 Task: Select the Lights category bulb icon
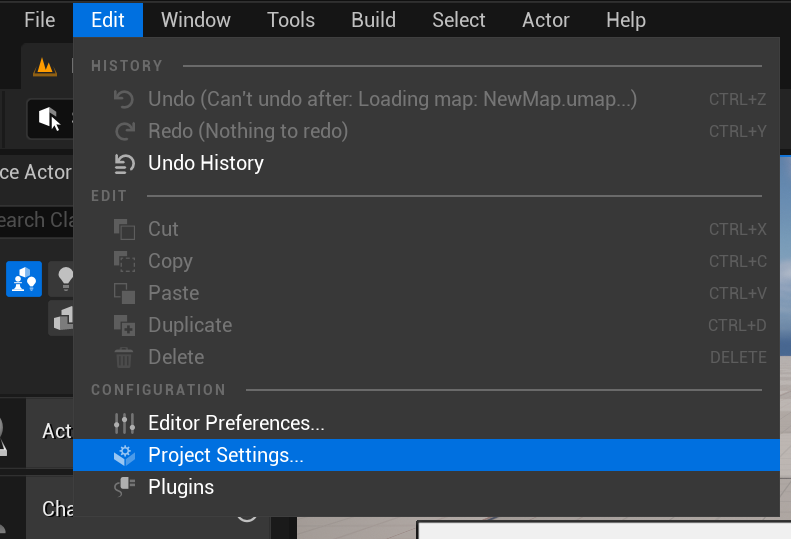point(65,279)
